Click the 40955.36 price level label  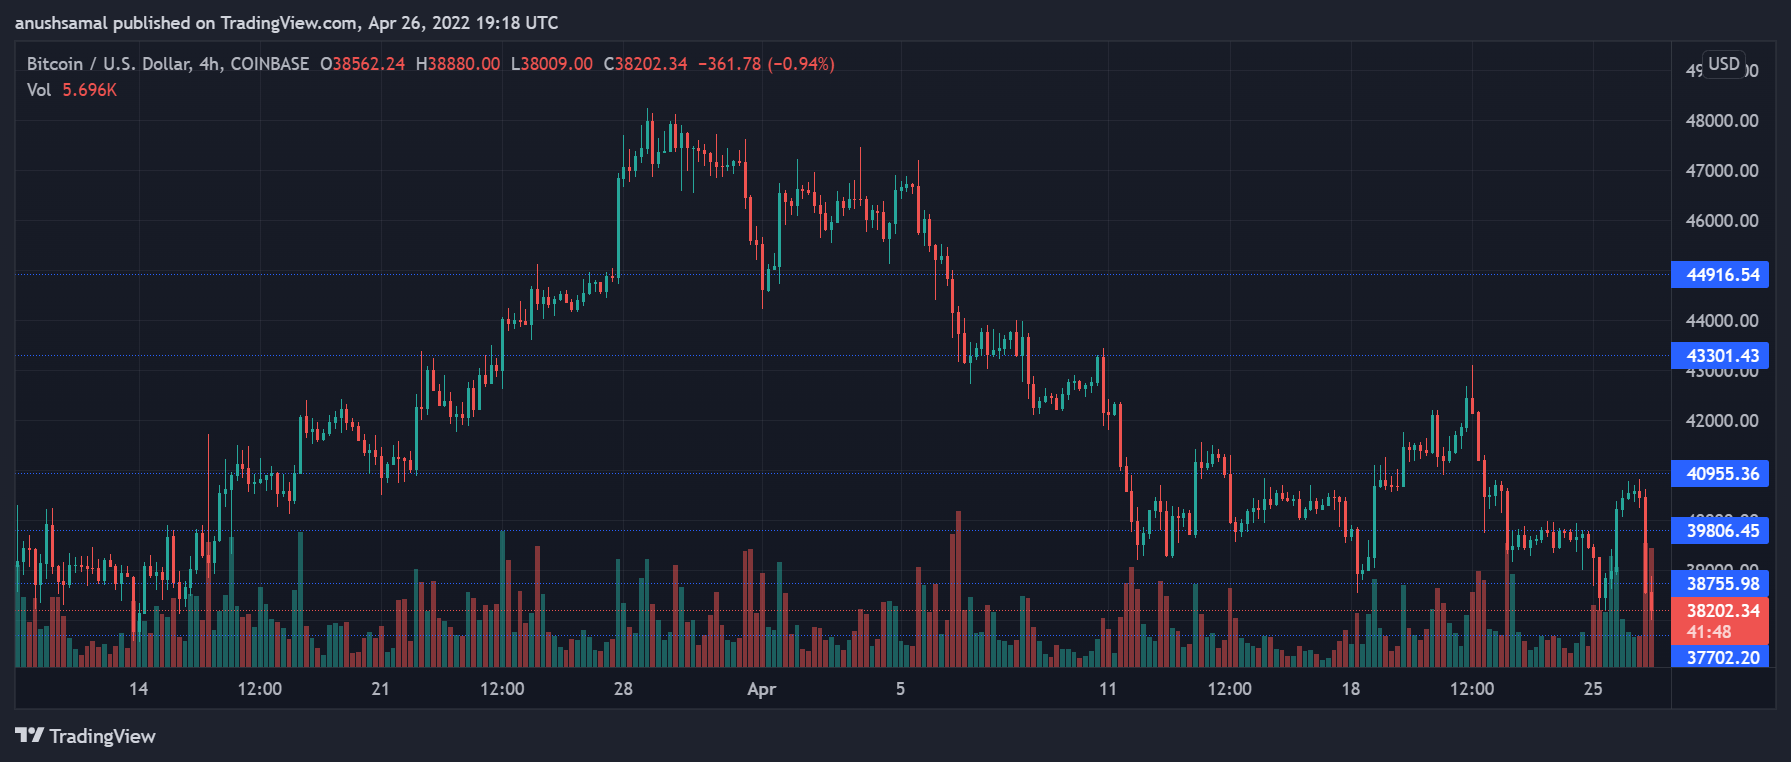point(1721,474)
